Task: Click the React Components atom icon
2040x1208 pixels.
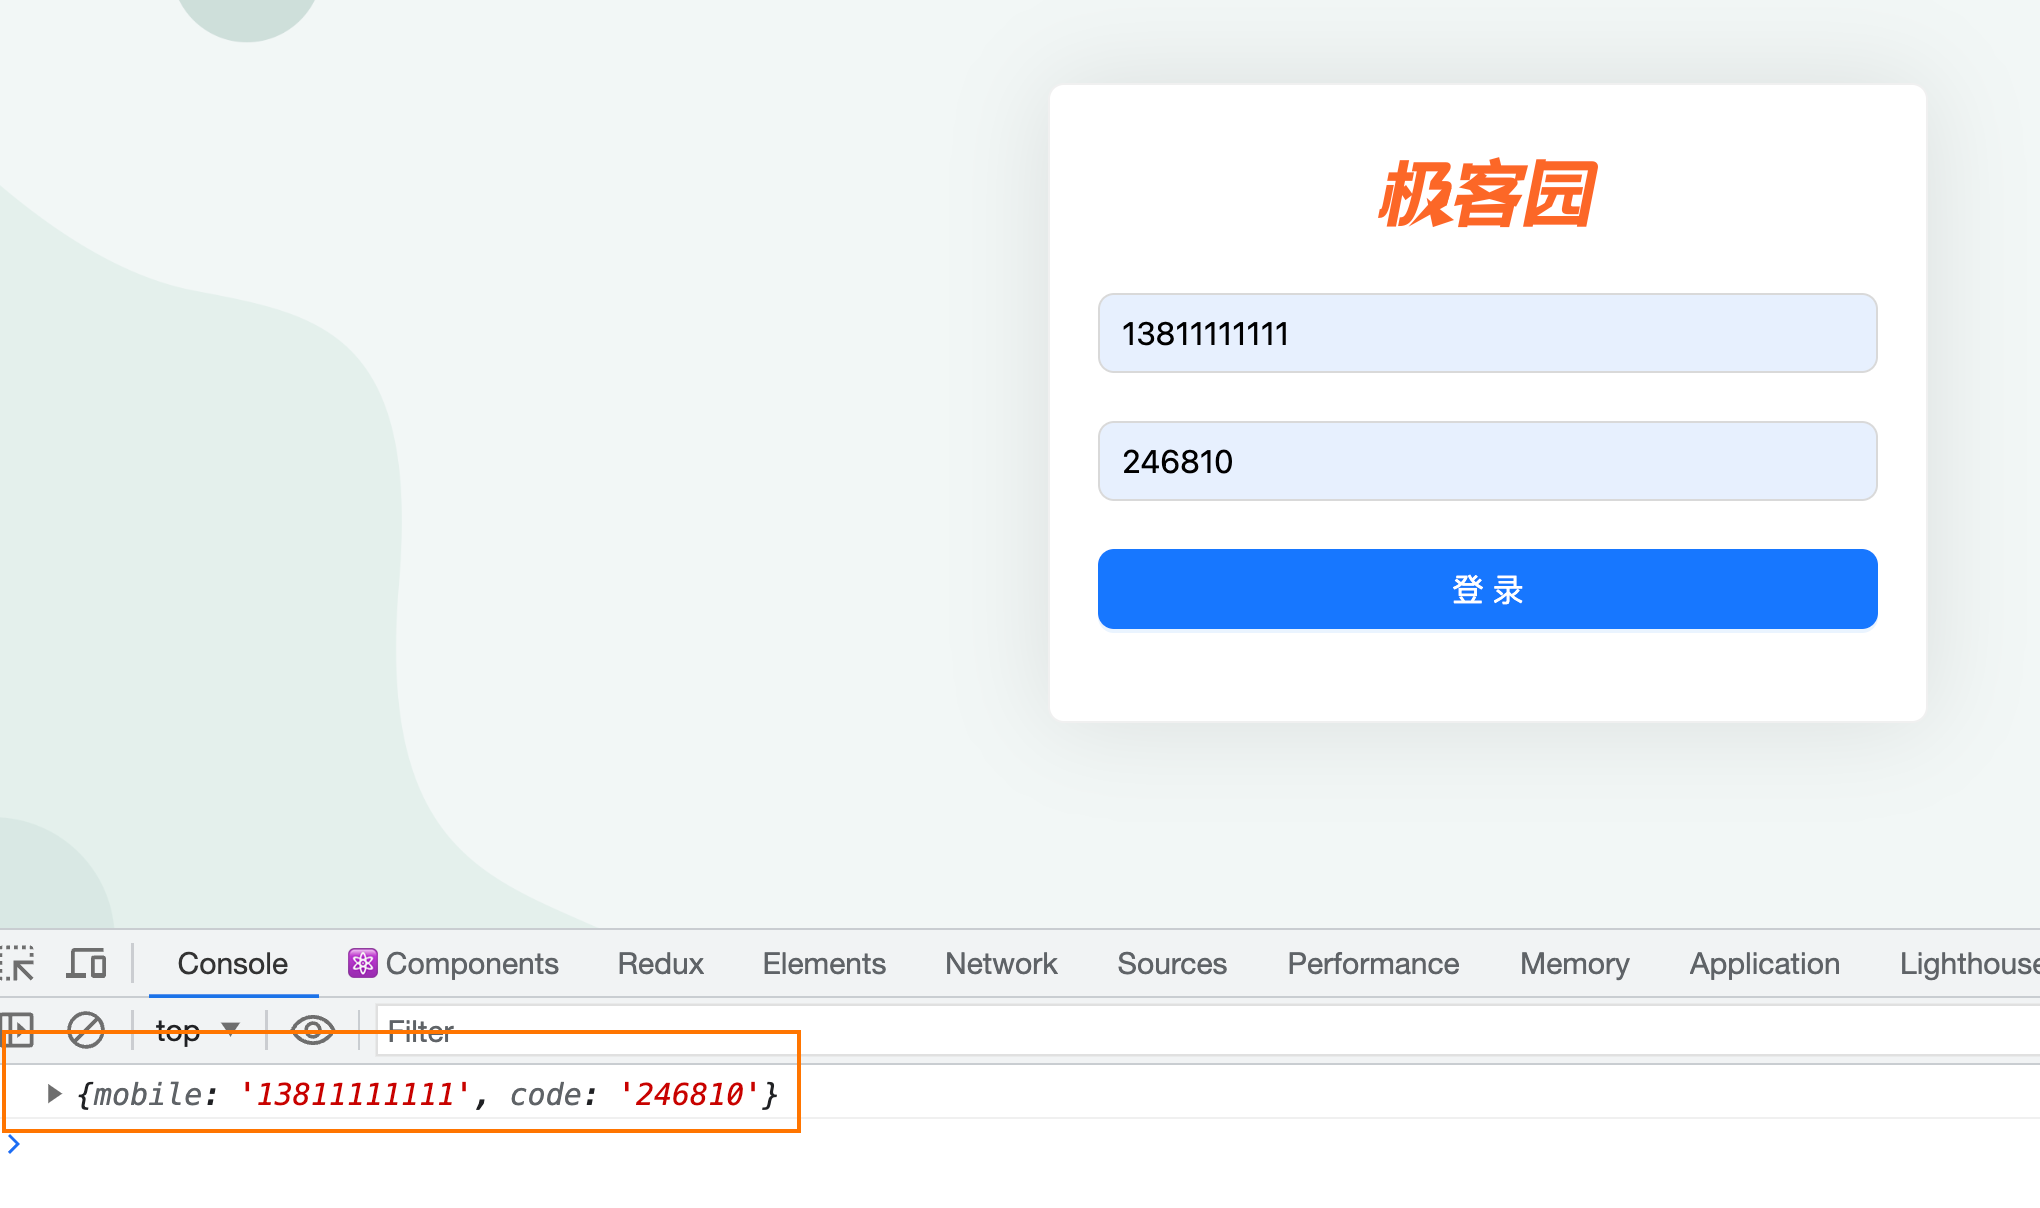Action: coord(362,963)
